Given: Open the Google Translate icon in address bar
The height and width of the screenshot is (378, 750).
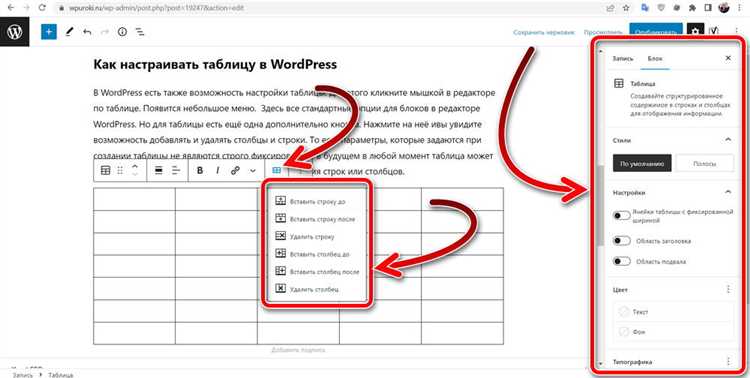Looking at the screenshot, I should [644, 8].
